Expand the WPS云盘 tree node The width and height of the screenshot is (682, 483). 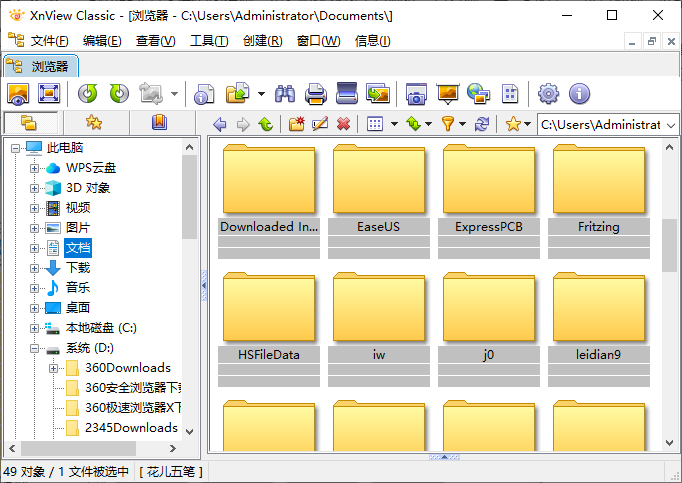(x=34, y=168)
